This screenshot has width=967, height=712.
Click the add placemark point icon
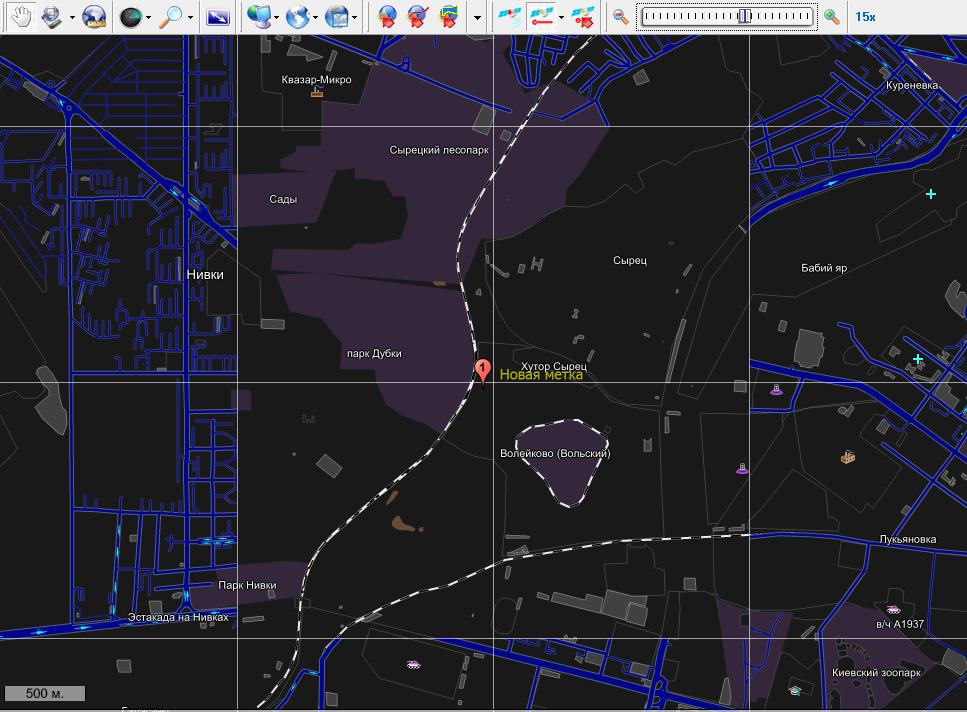pyautogui.click(x=388, y=17)
